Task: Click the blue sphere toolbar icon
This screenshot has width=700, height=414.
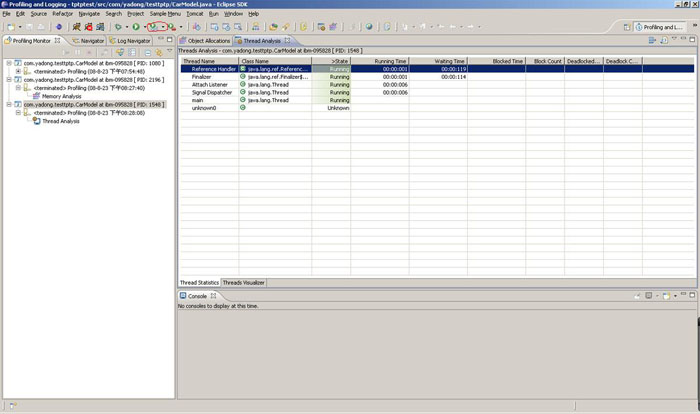Action: tap(58, 27)
